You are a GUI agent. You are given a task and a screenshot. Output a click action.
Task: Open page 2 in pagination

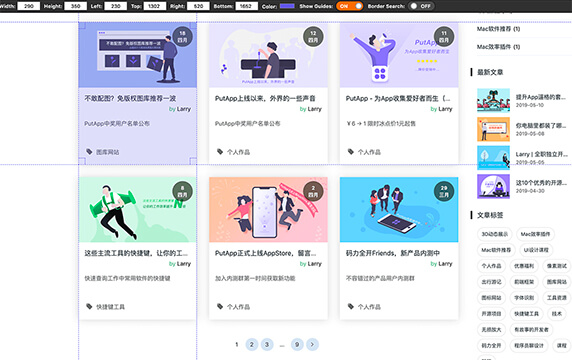252,344
